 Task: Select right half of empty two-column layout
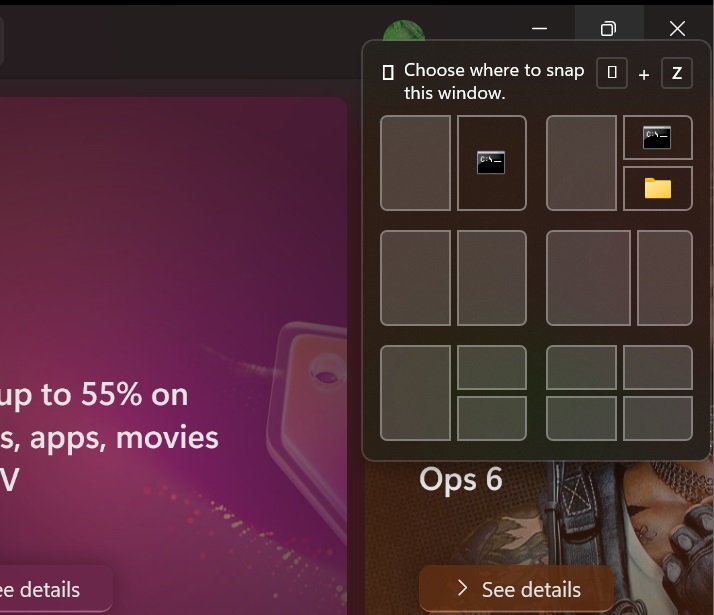492,278
